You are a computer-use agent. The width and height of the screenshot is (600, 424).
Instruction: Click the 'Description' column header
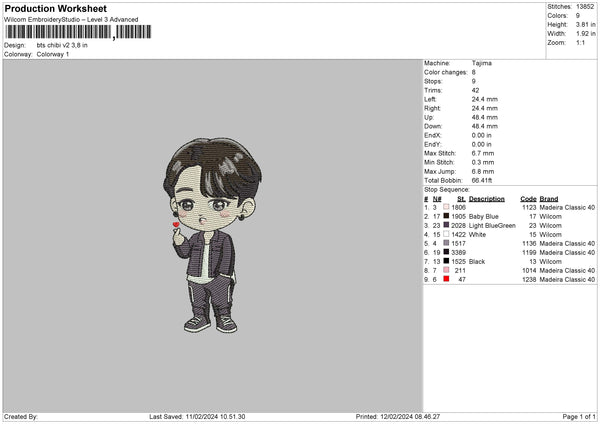[486, 199]
